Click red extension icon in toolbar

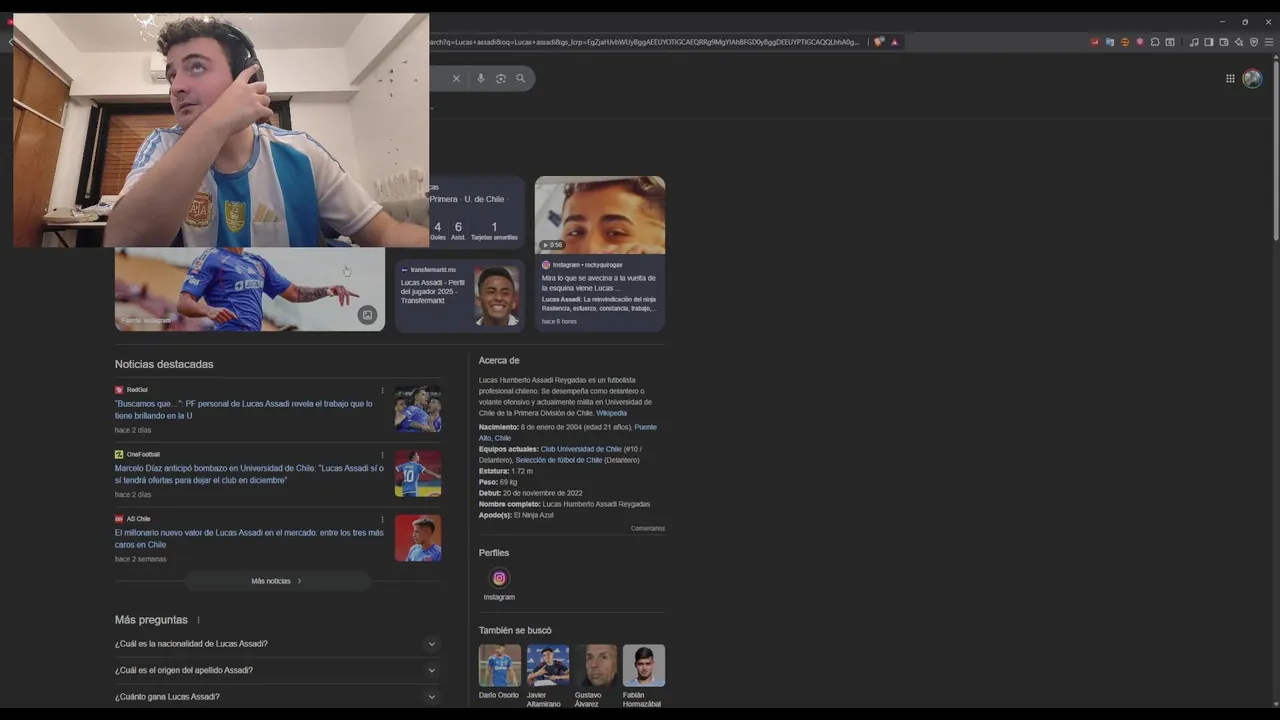point(1095,42)
